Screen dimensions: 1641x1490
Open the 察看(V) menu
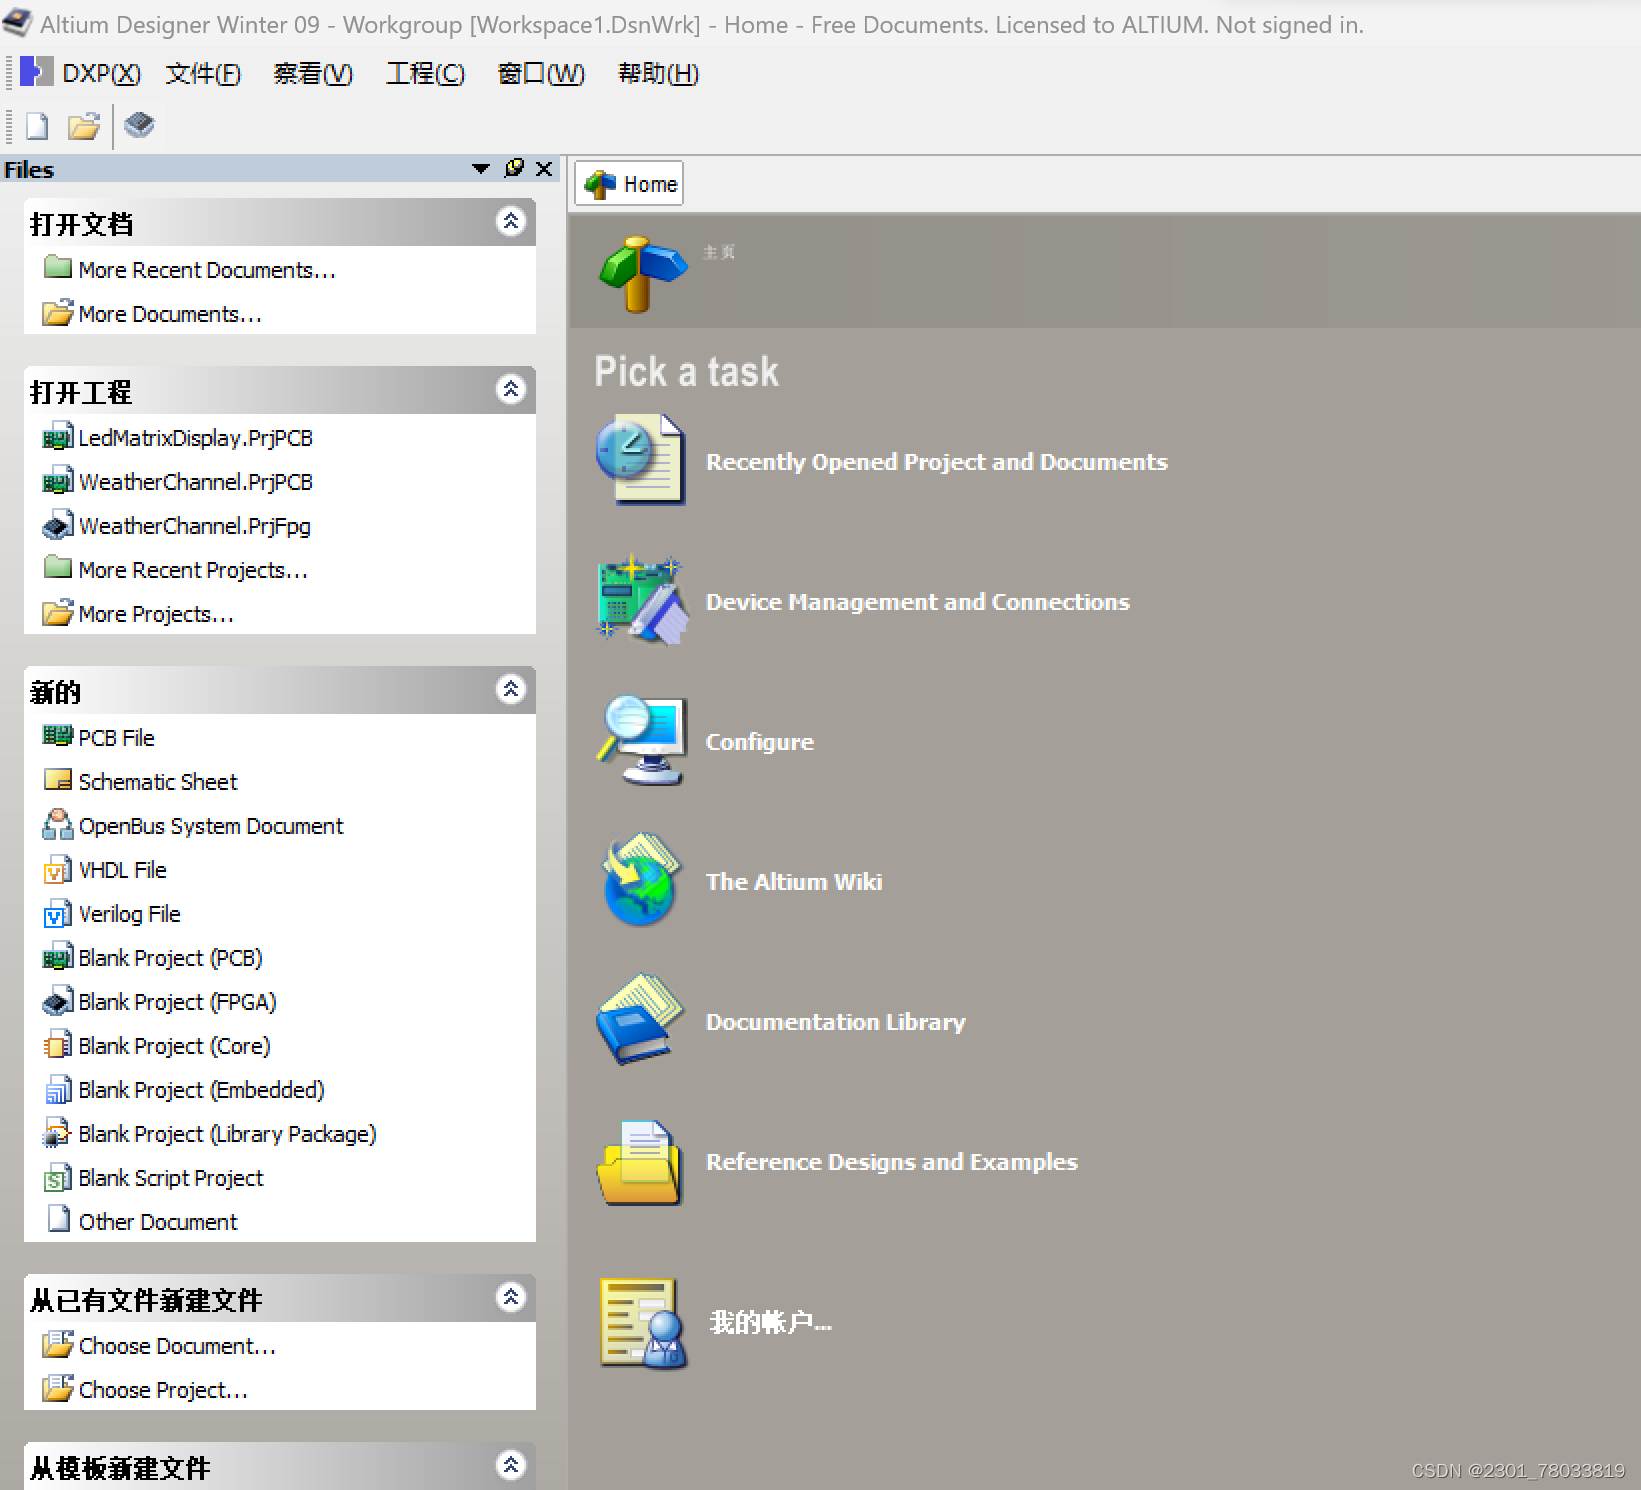pyautogui.click(x=313, y=73)
